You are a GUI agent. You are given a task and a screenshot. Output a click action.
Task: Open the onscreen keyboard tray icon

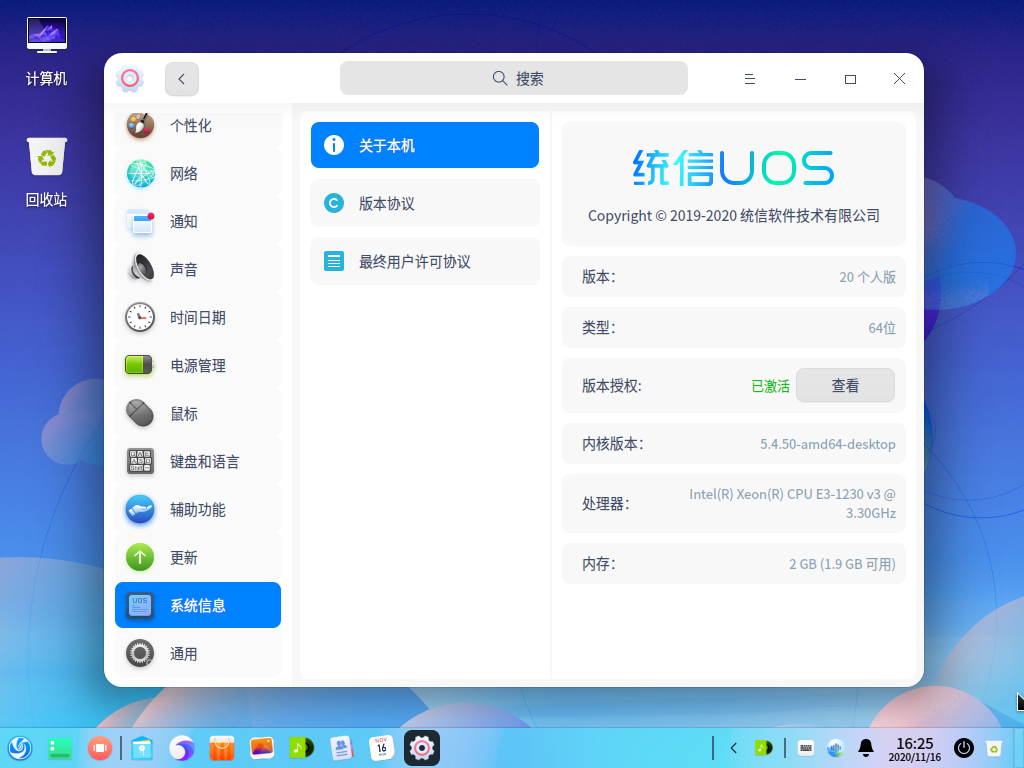click(806, 748)
